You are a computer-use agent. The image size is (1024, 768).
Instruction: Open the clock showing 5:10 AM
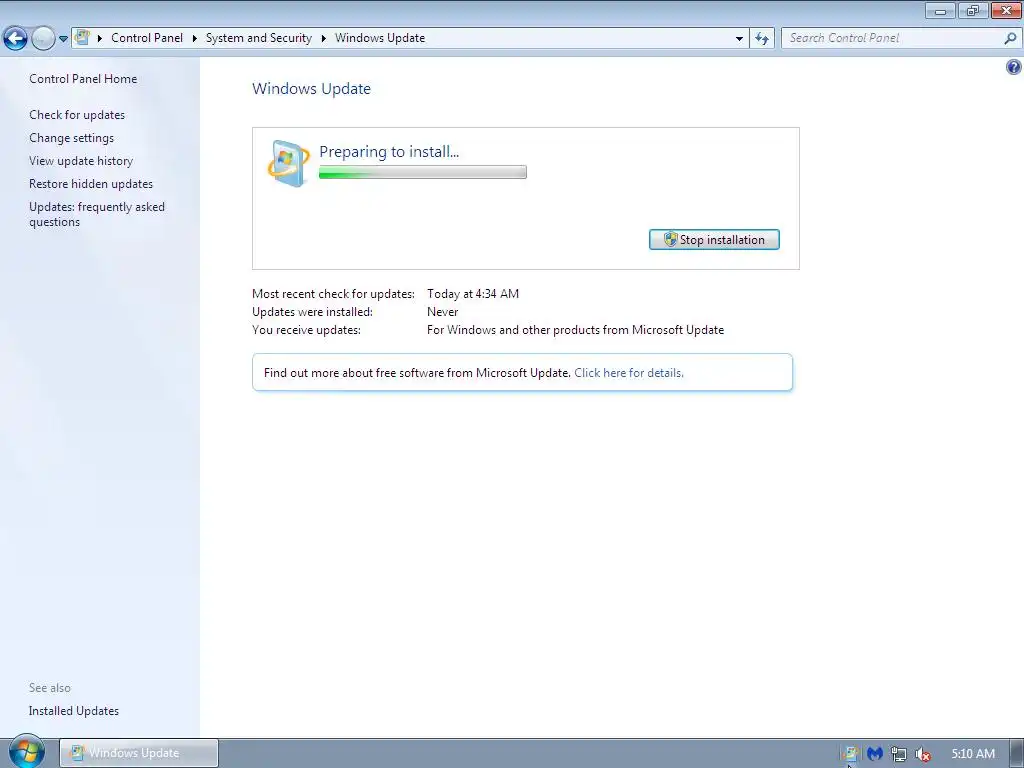973,754
